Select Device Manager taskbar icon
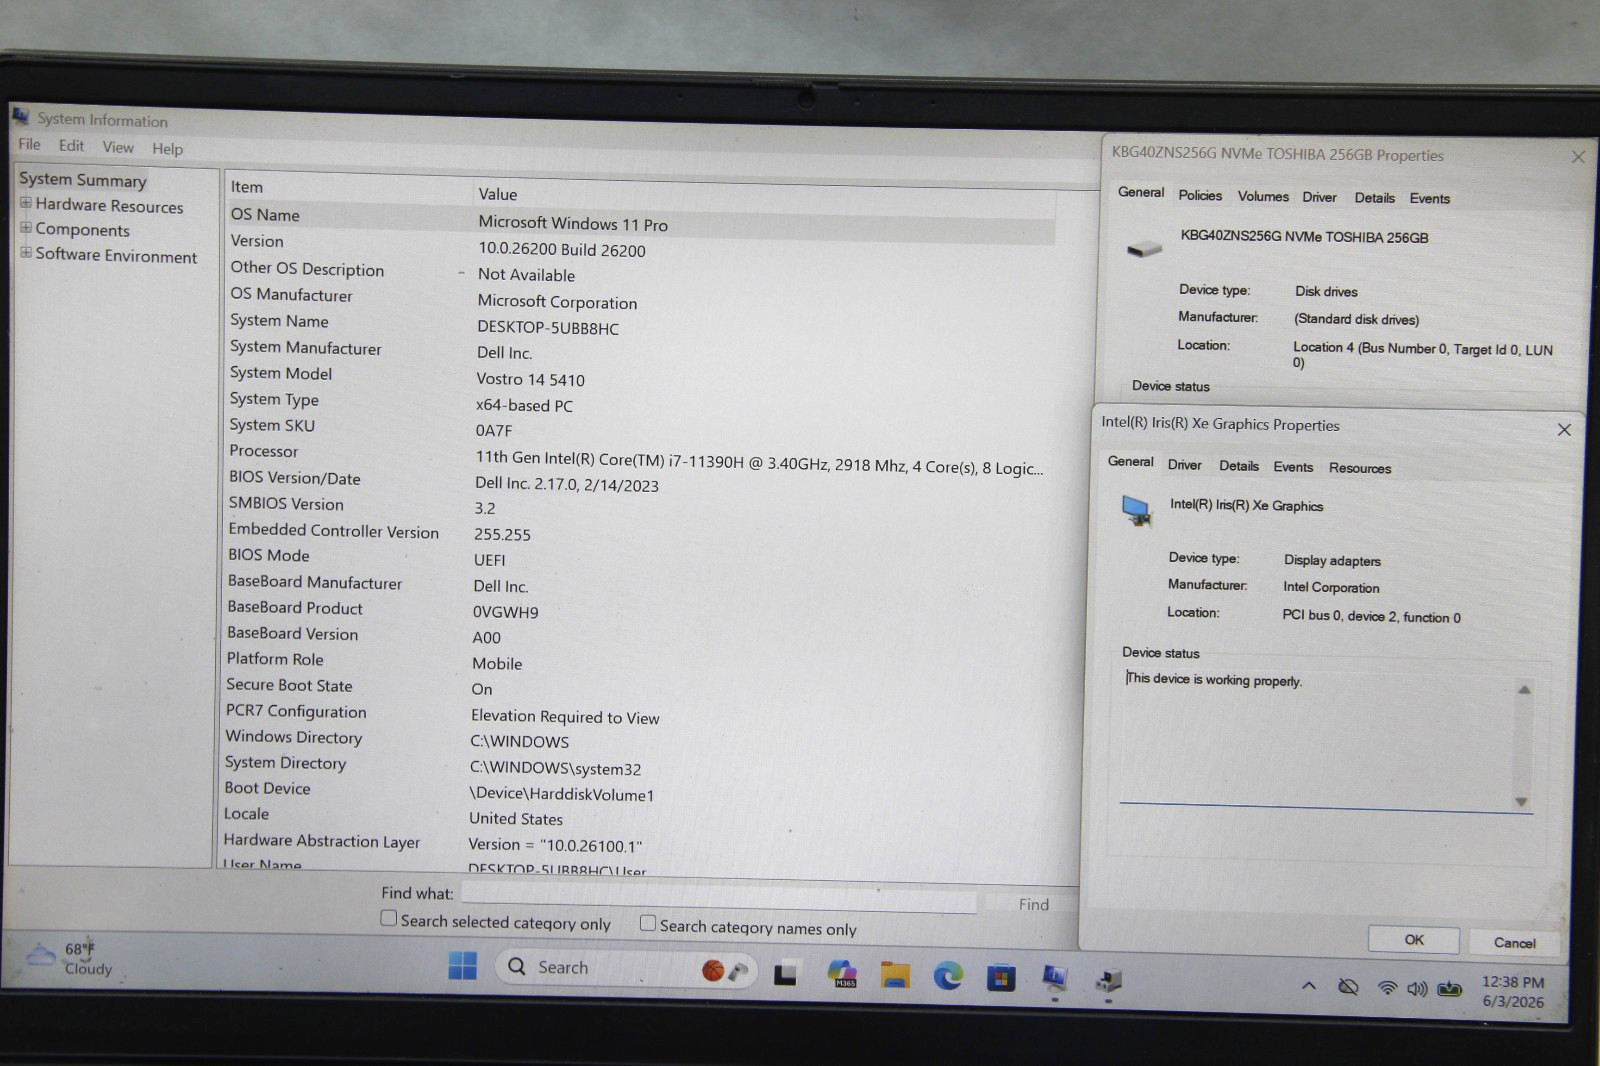The image size is (1600, 1066). pos(1108,981)
